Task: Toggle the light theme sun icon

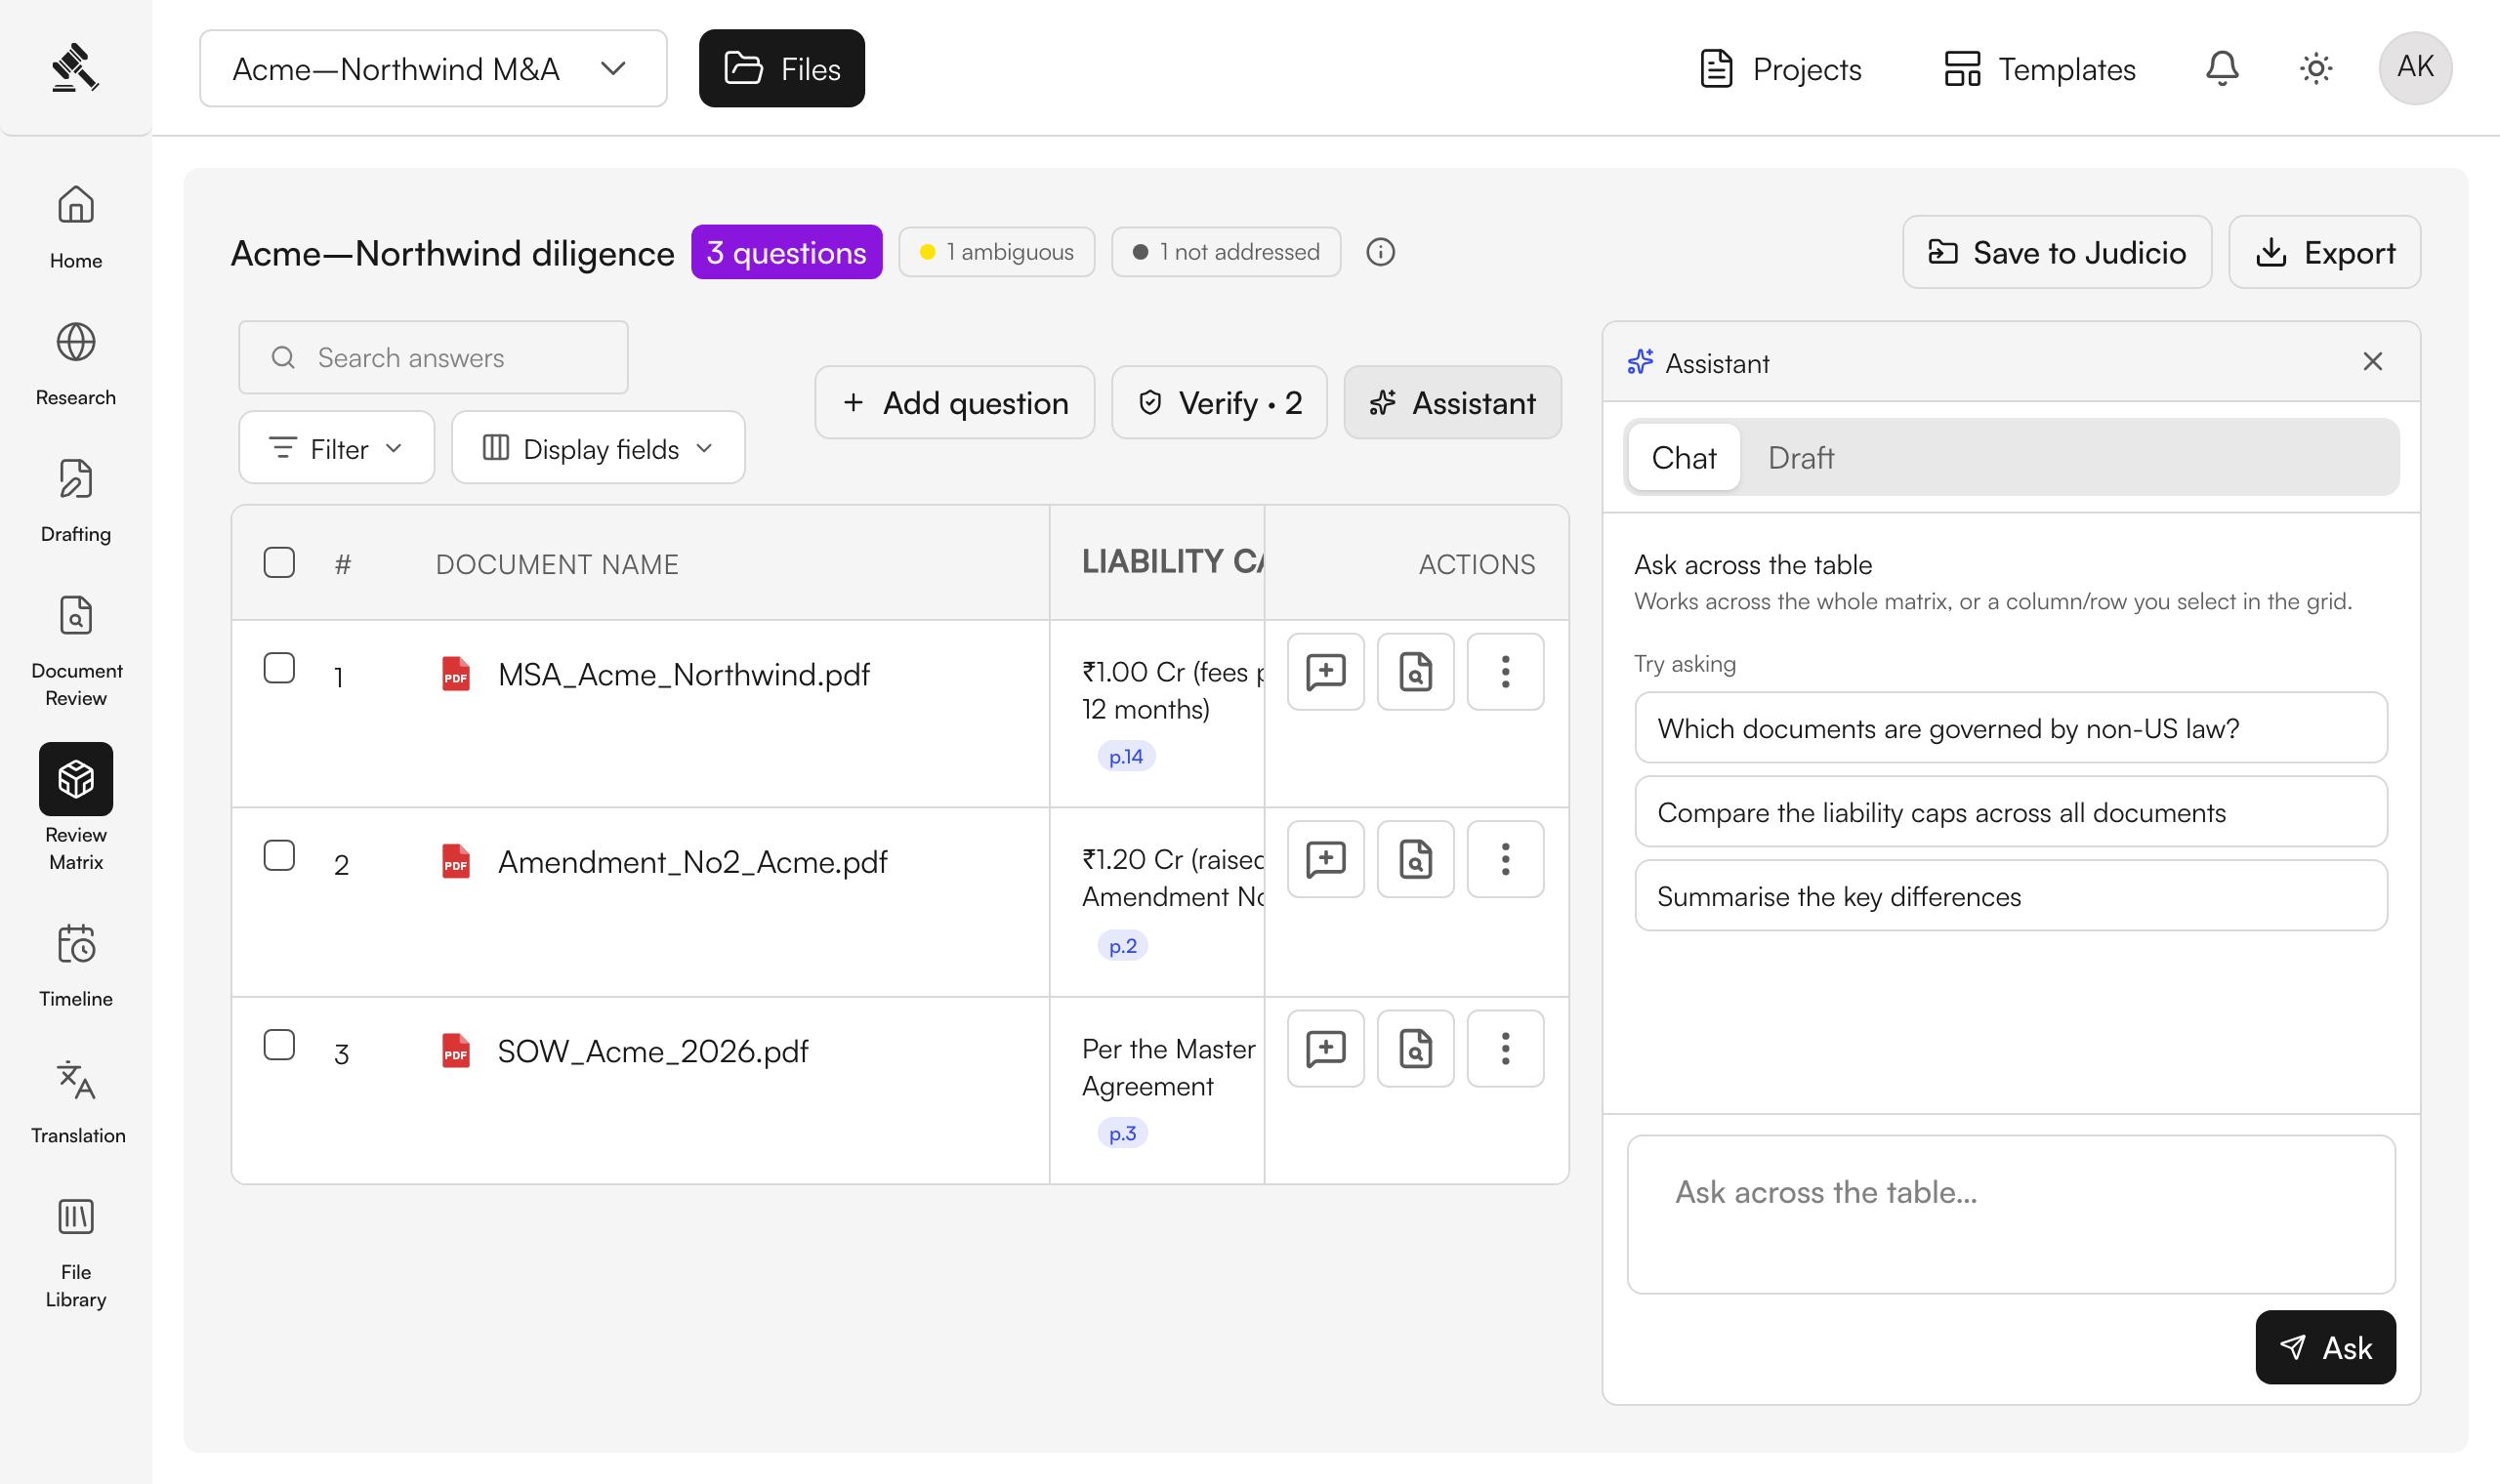Action: pos(2315,68)
